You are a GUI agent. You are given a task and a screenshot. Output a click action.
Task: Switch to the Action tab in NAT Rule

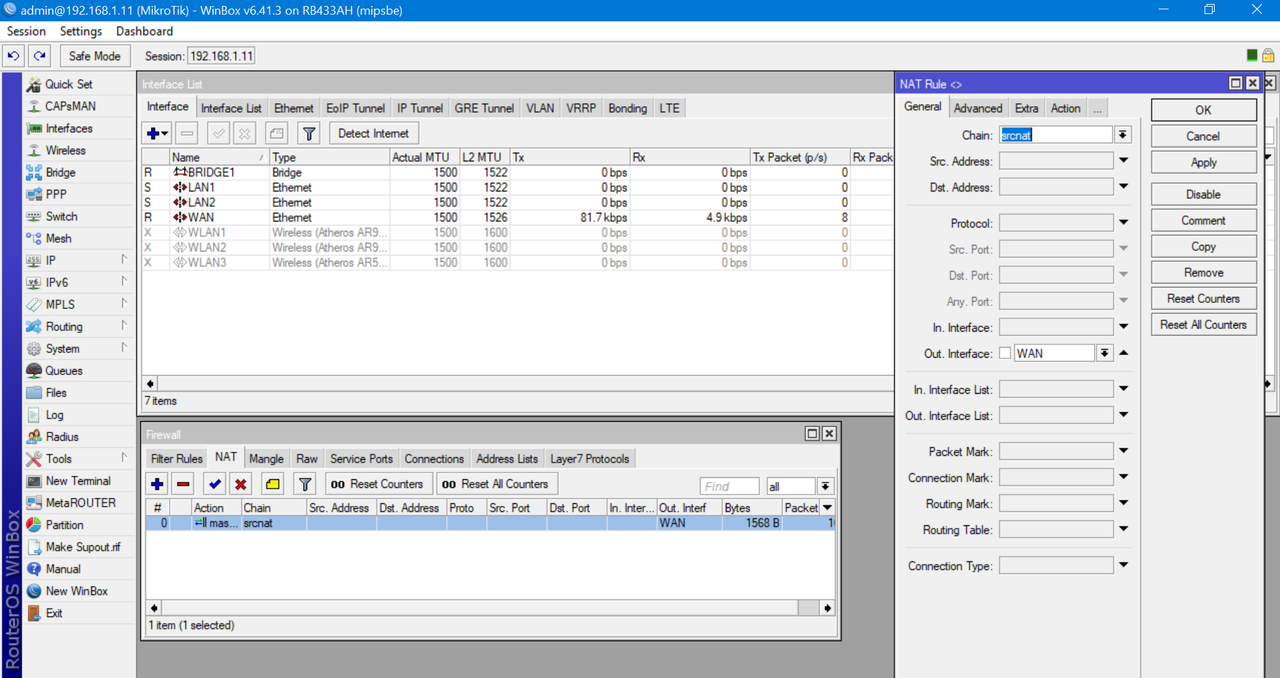point(1065,108)
